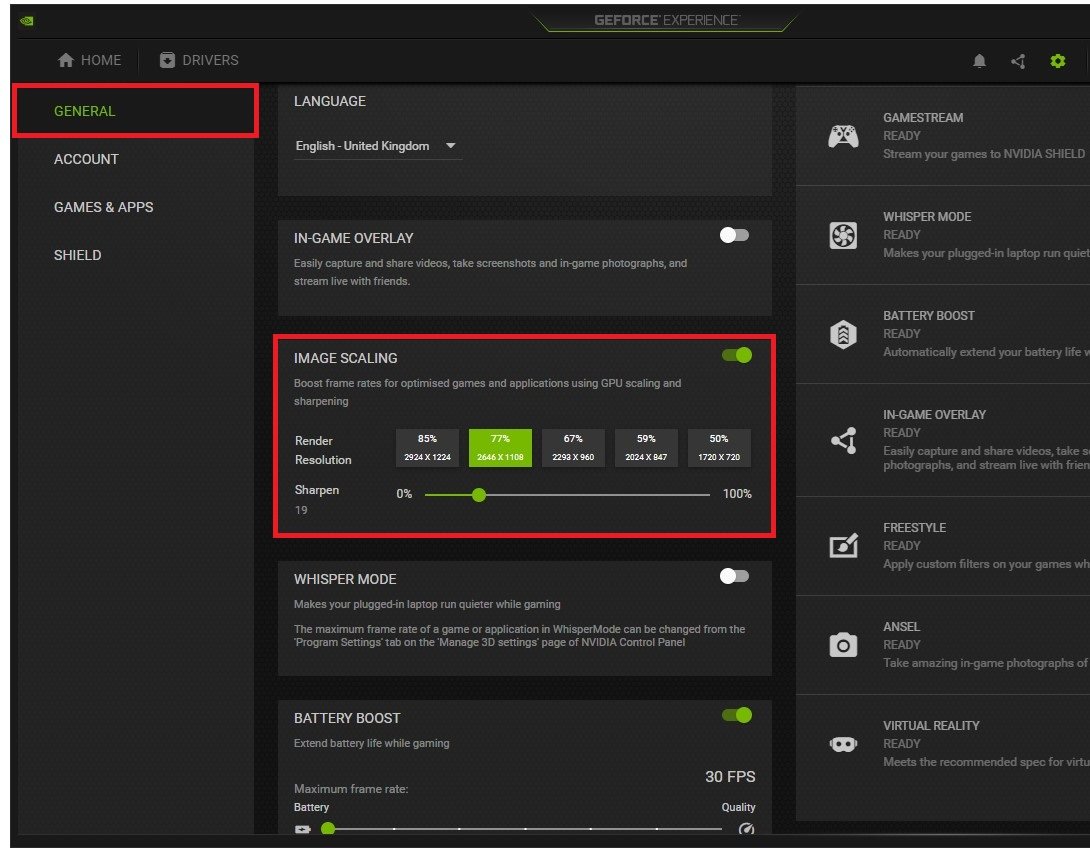This screenshot has width=1090, height=857.
Task: Click the Virtual Reality headset icon
Action: click(843, 744)
